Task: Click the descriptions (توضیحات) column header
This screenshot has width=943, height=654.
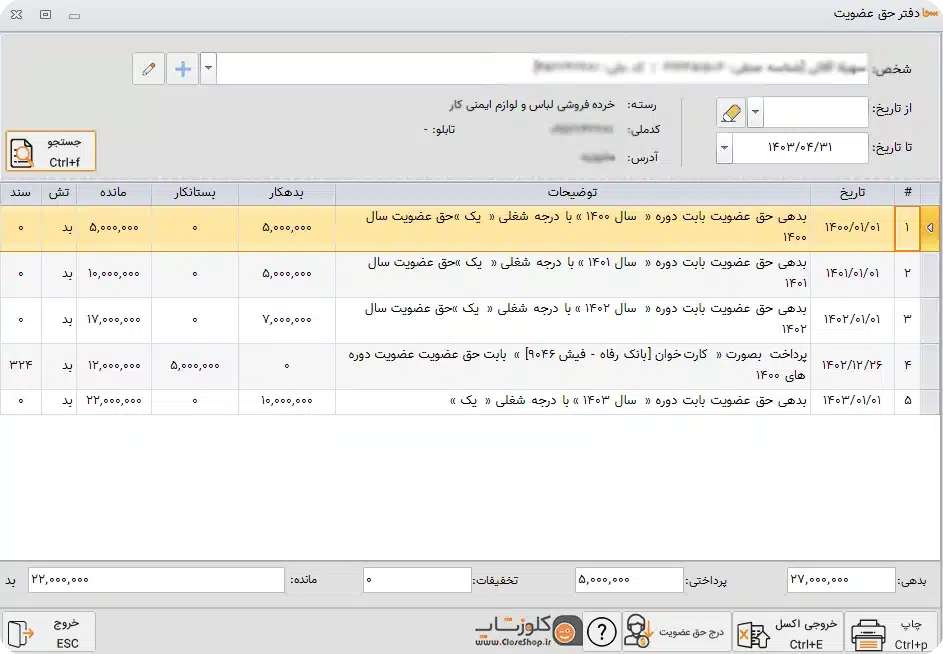Action: click(573, 193)
